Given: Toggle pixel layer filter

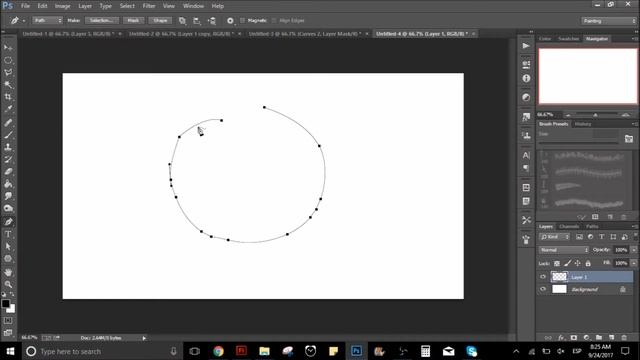Looking at the screenshot, I should (x=579, y=237).
